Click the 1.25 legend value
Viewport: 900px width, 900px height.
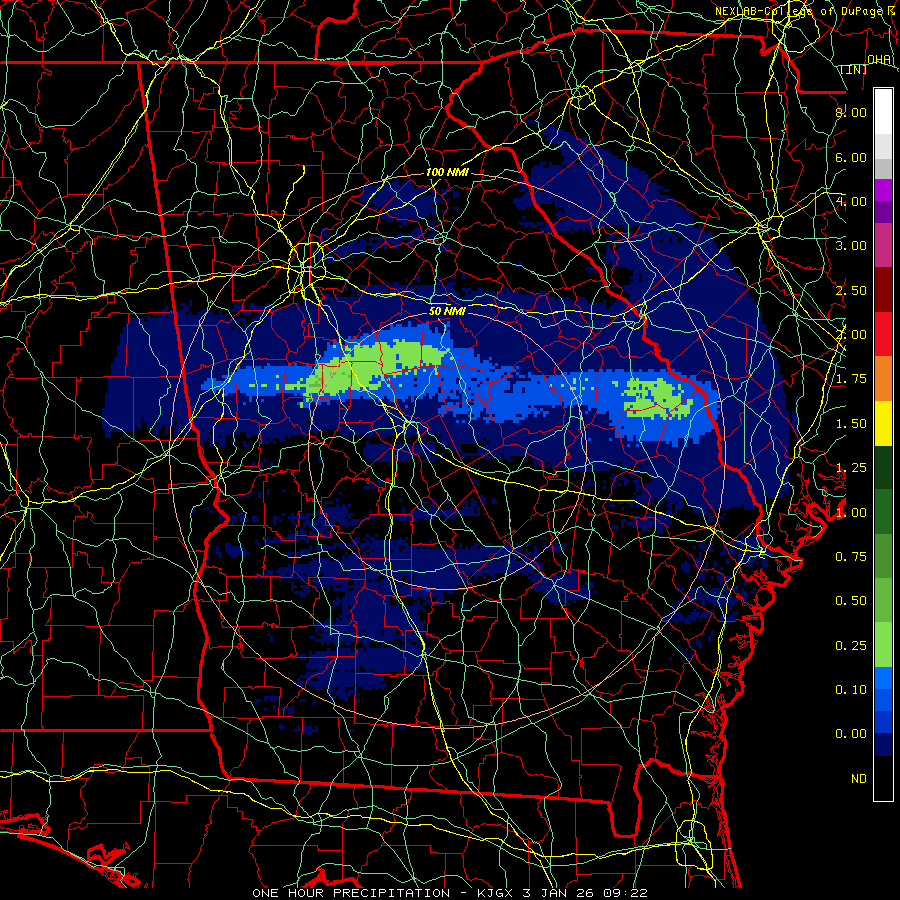click(851, 468)
